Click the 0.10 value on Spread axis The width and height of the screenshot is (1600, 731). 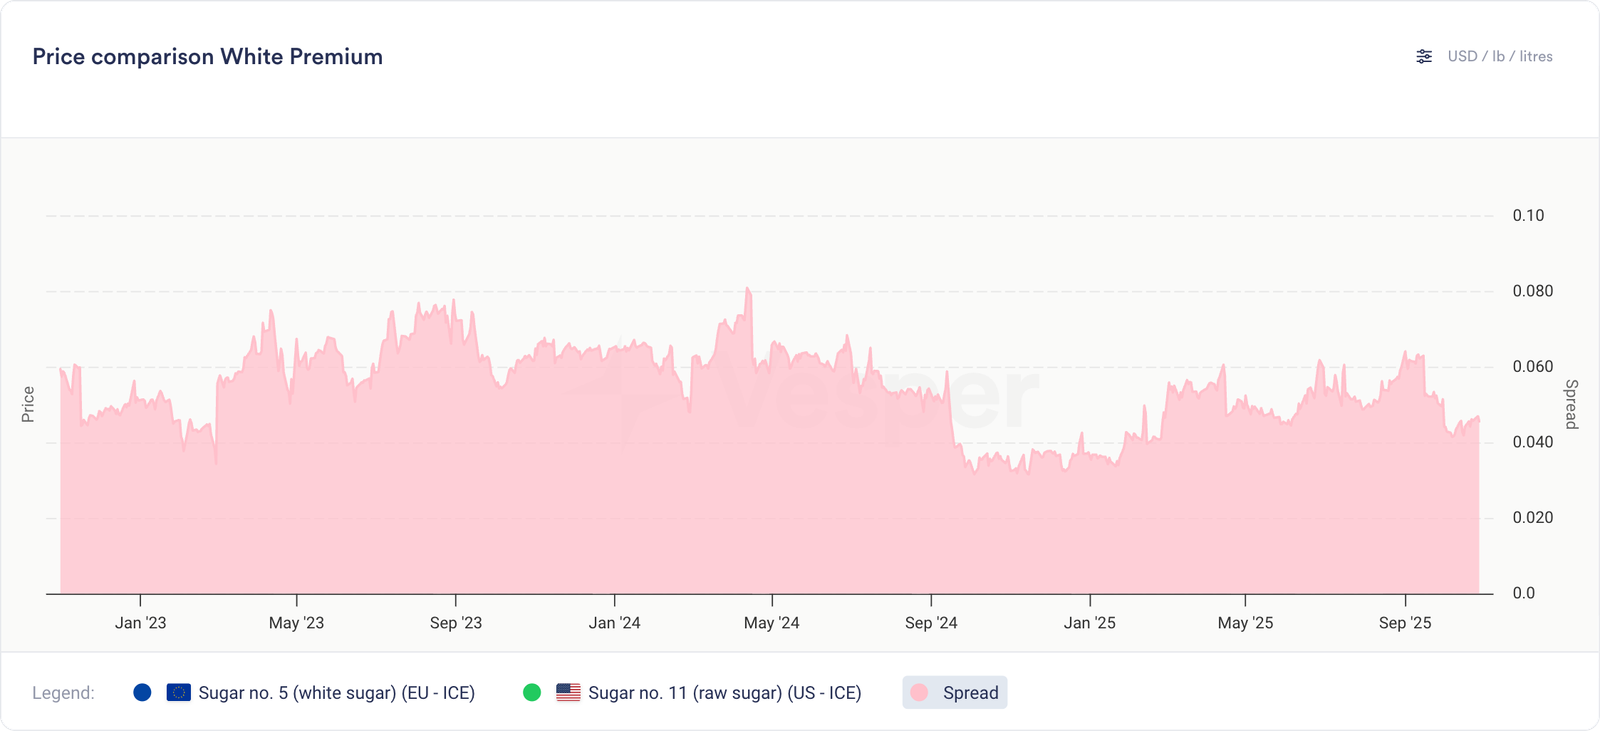click(x=1528, y=216)
